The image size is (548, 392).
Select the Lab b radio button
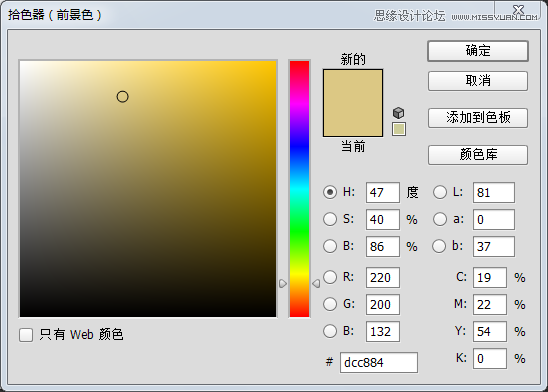[x=439, y=246]
